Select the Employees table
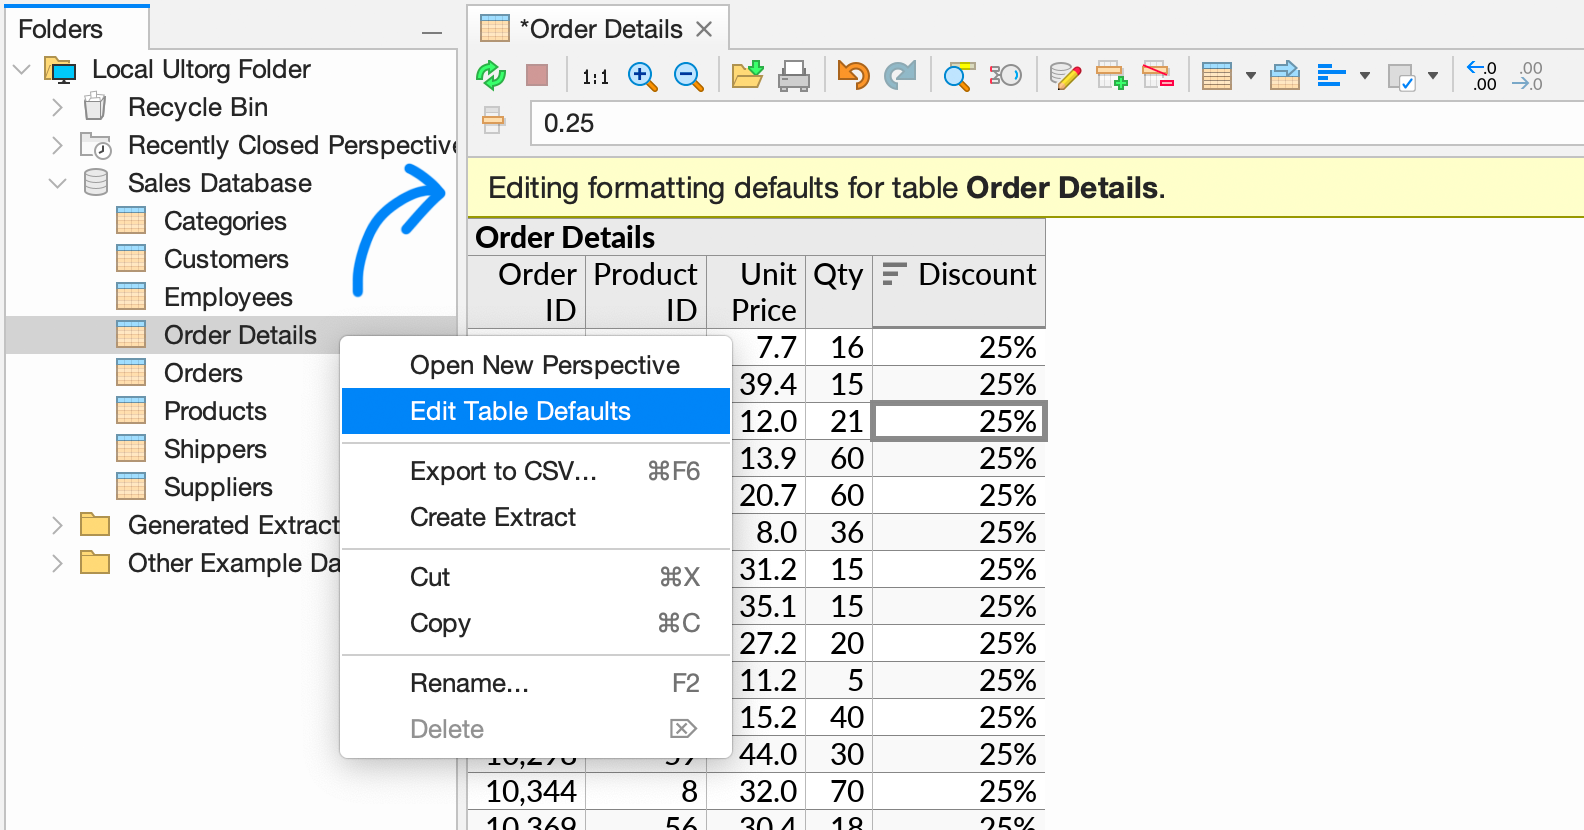 tap(228, 297)
